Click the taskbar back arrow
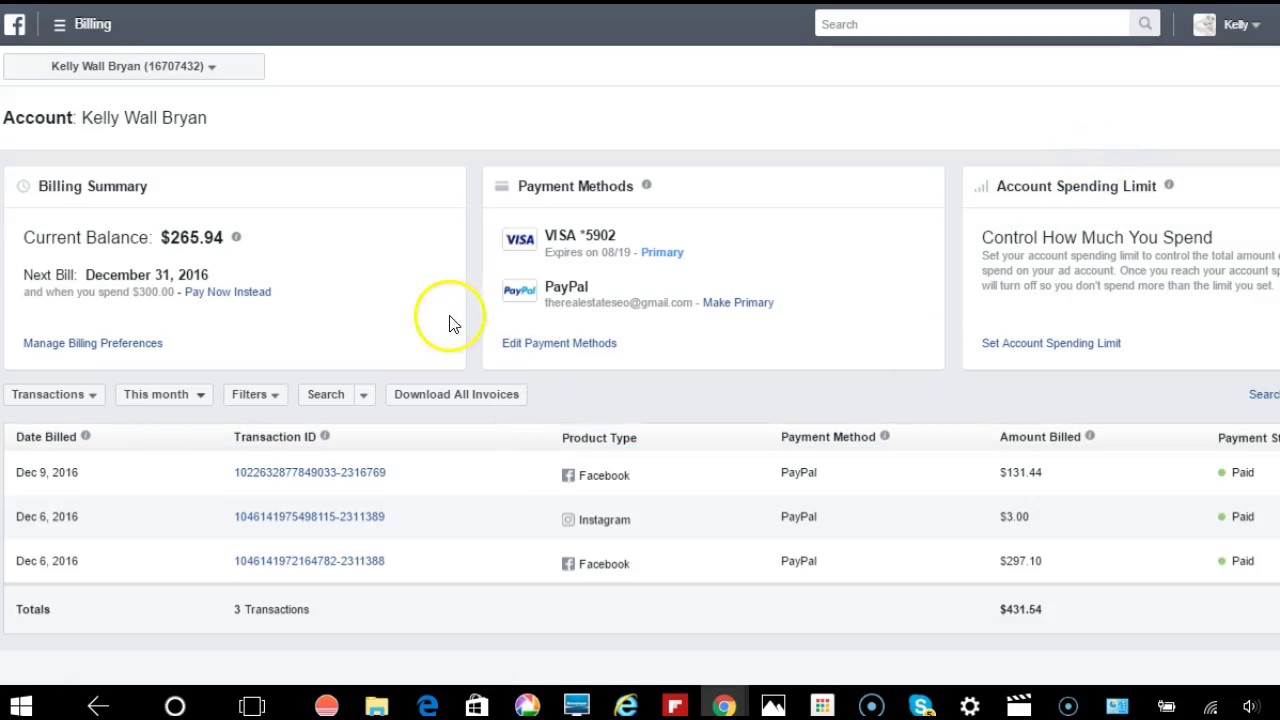Screen dimensions: 1280x720 [x=98, y=706]
